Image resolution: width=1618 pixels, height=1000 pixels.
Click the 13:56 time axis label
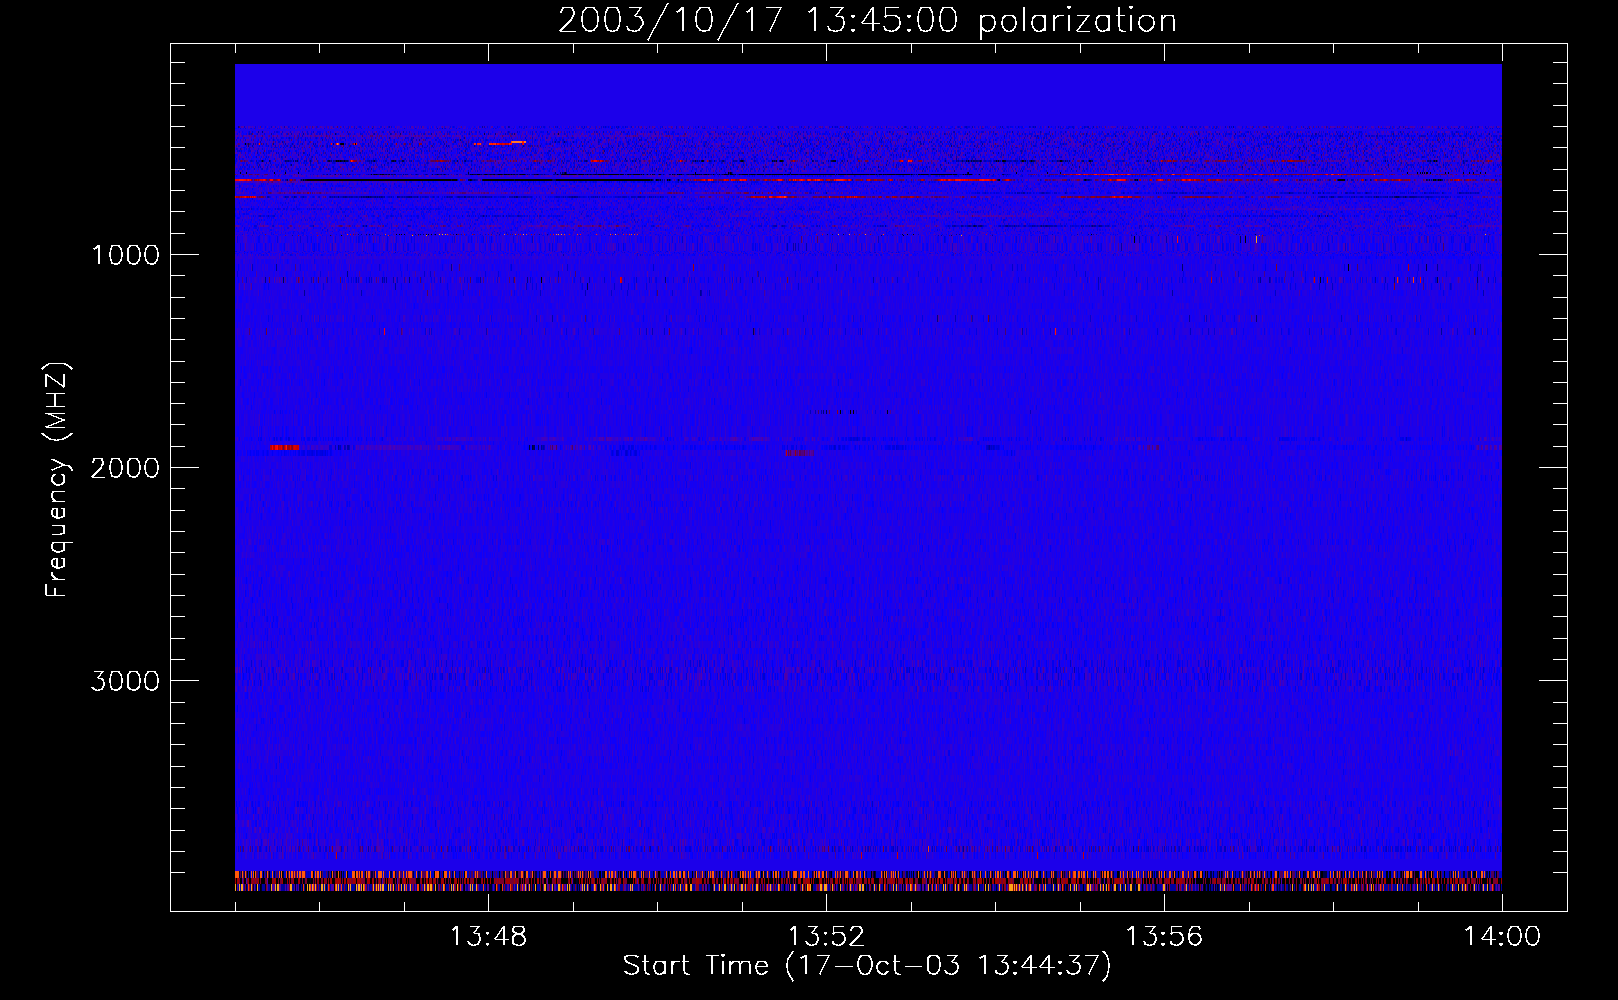coord(1164,937)
